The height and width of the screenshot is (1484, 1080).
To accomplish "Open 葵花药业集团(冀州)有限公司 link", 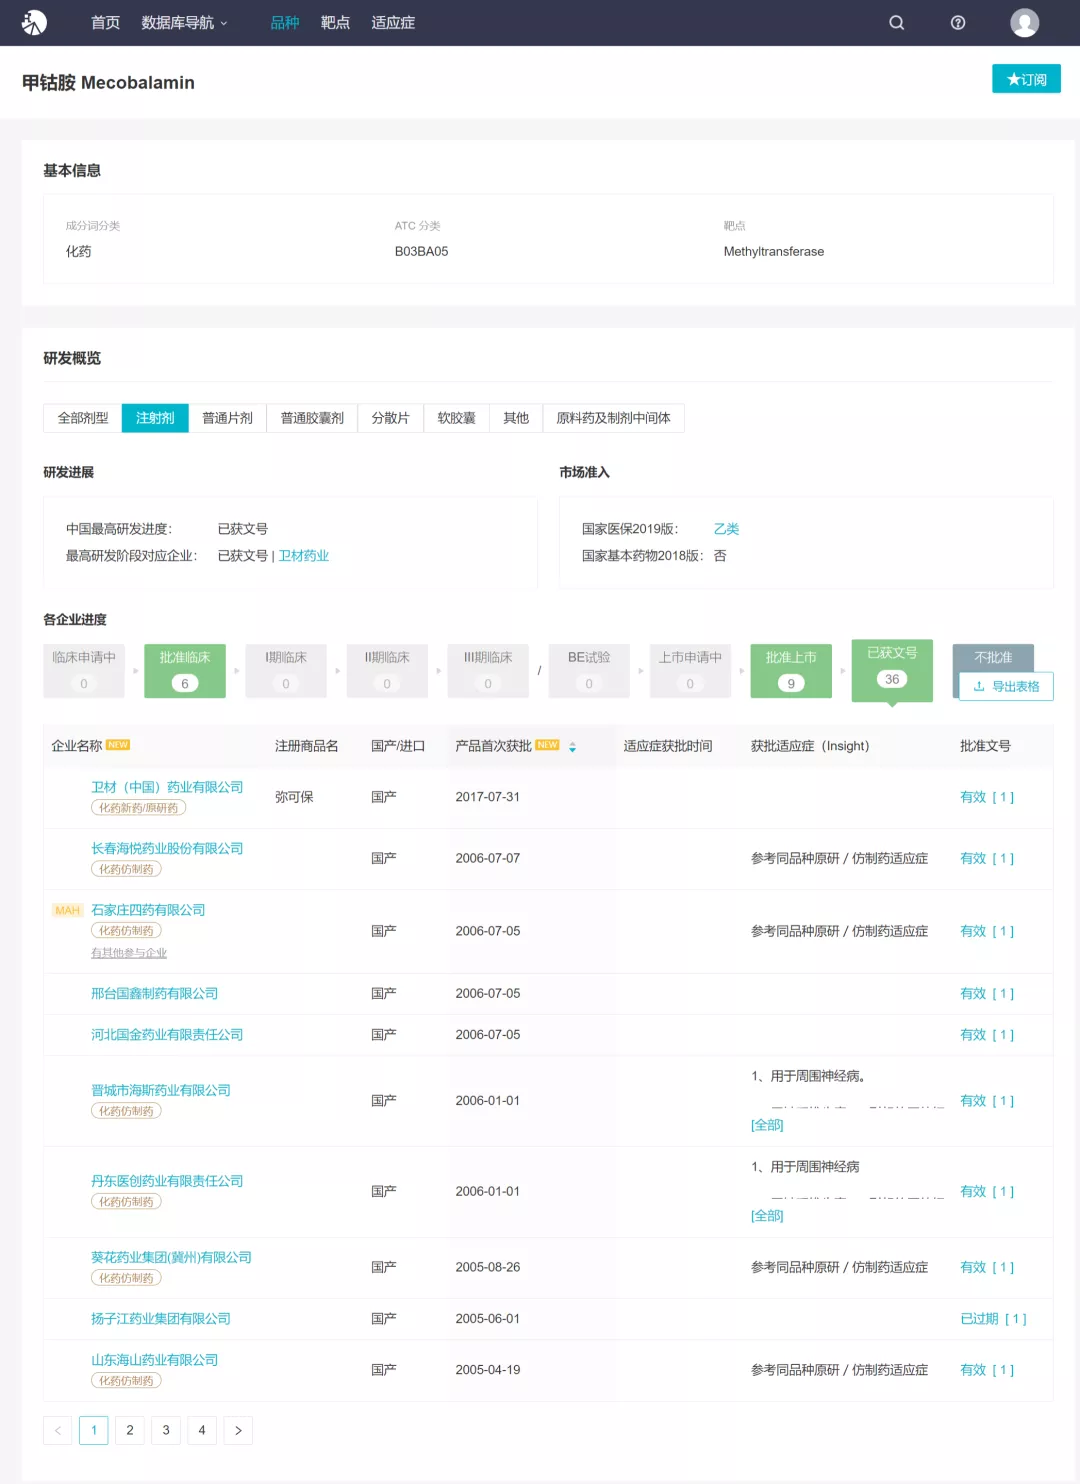I will 171,1257.
